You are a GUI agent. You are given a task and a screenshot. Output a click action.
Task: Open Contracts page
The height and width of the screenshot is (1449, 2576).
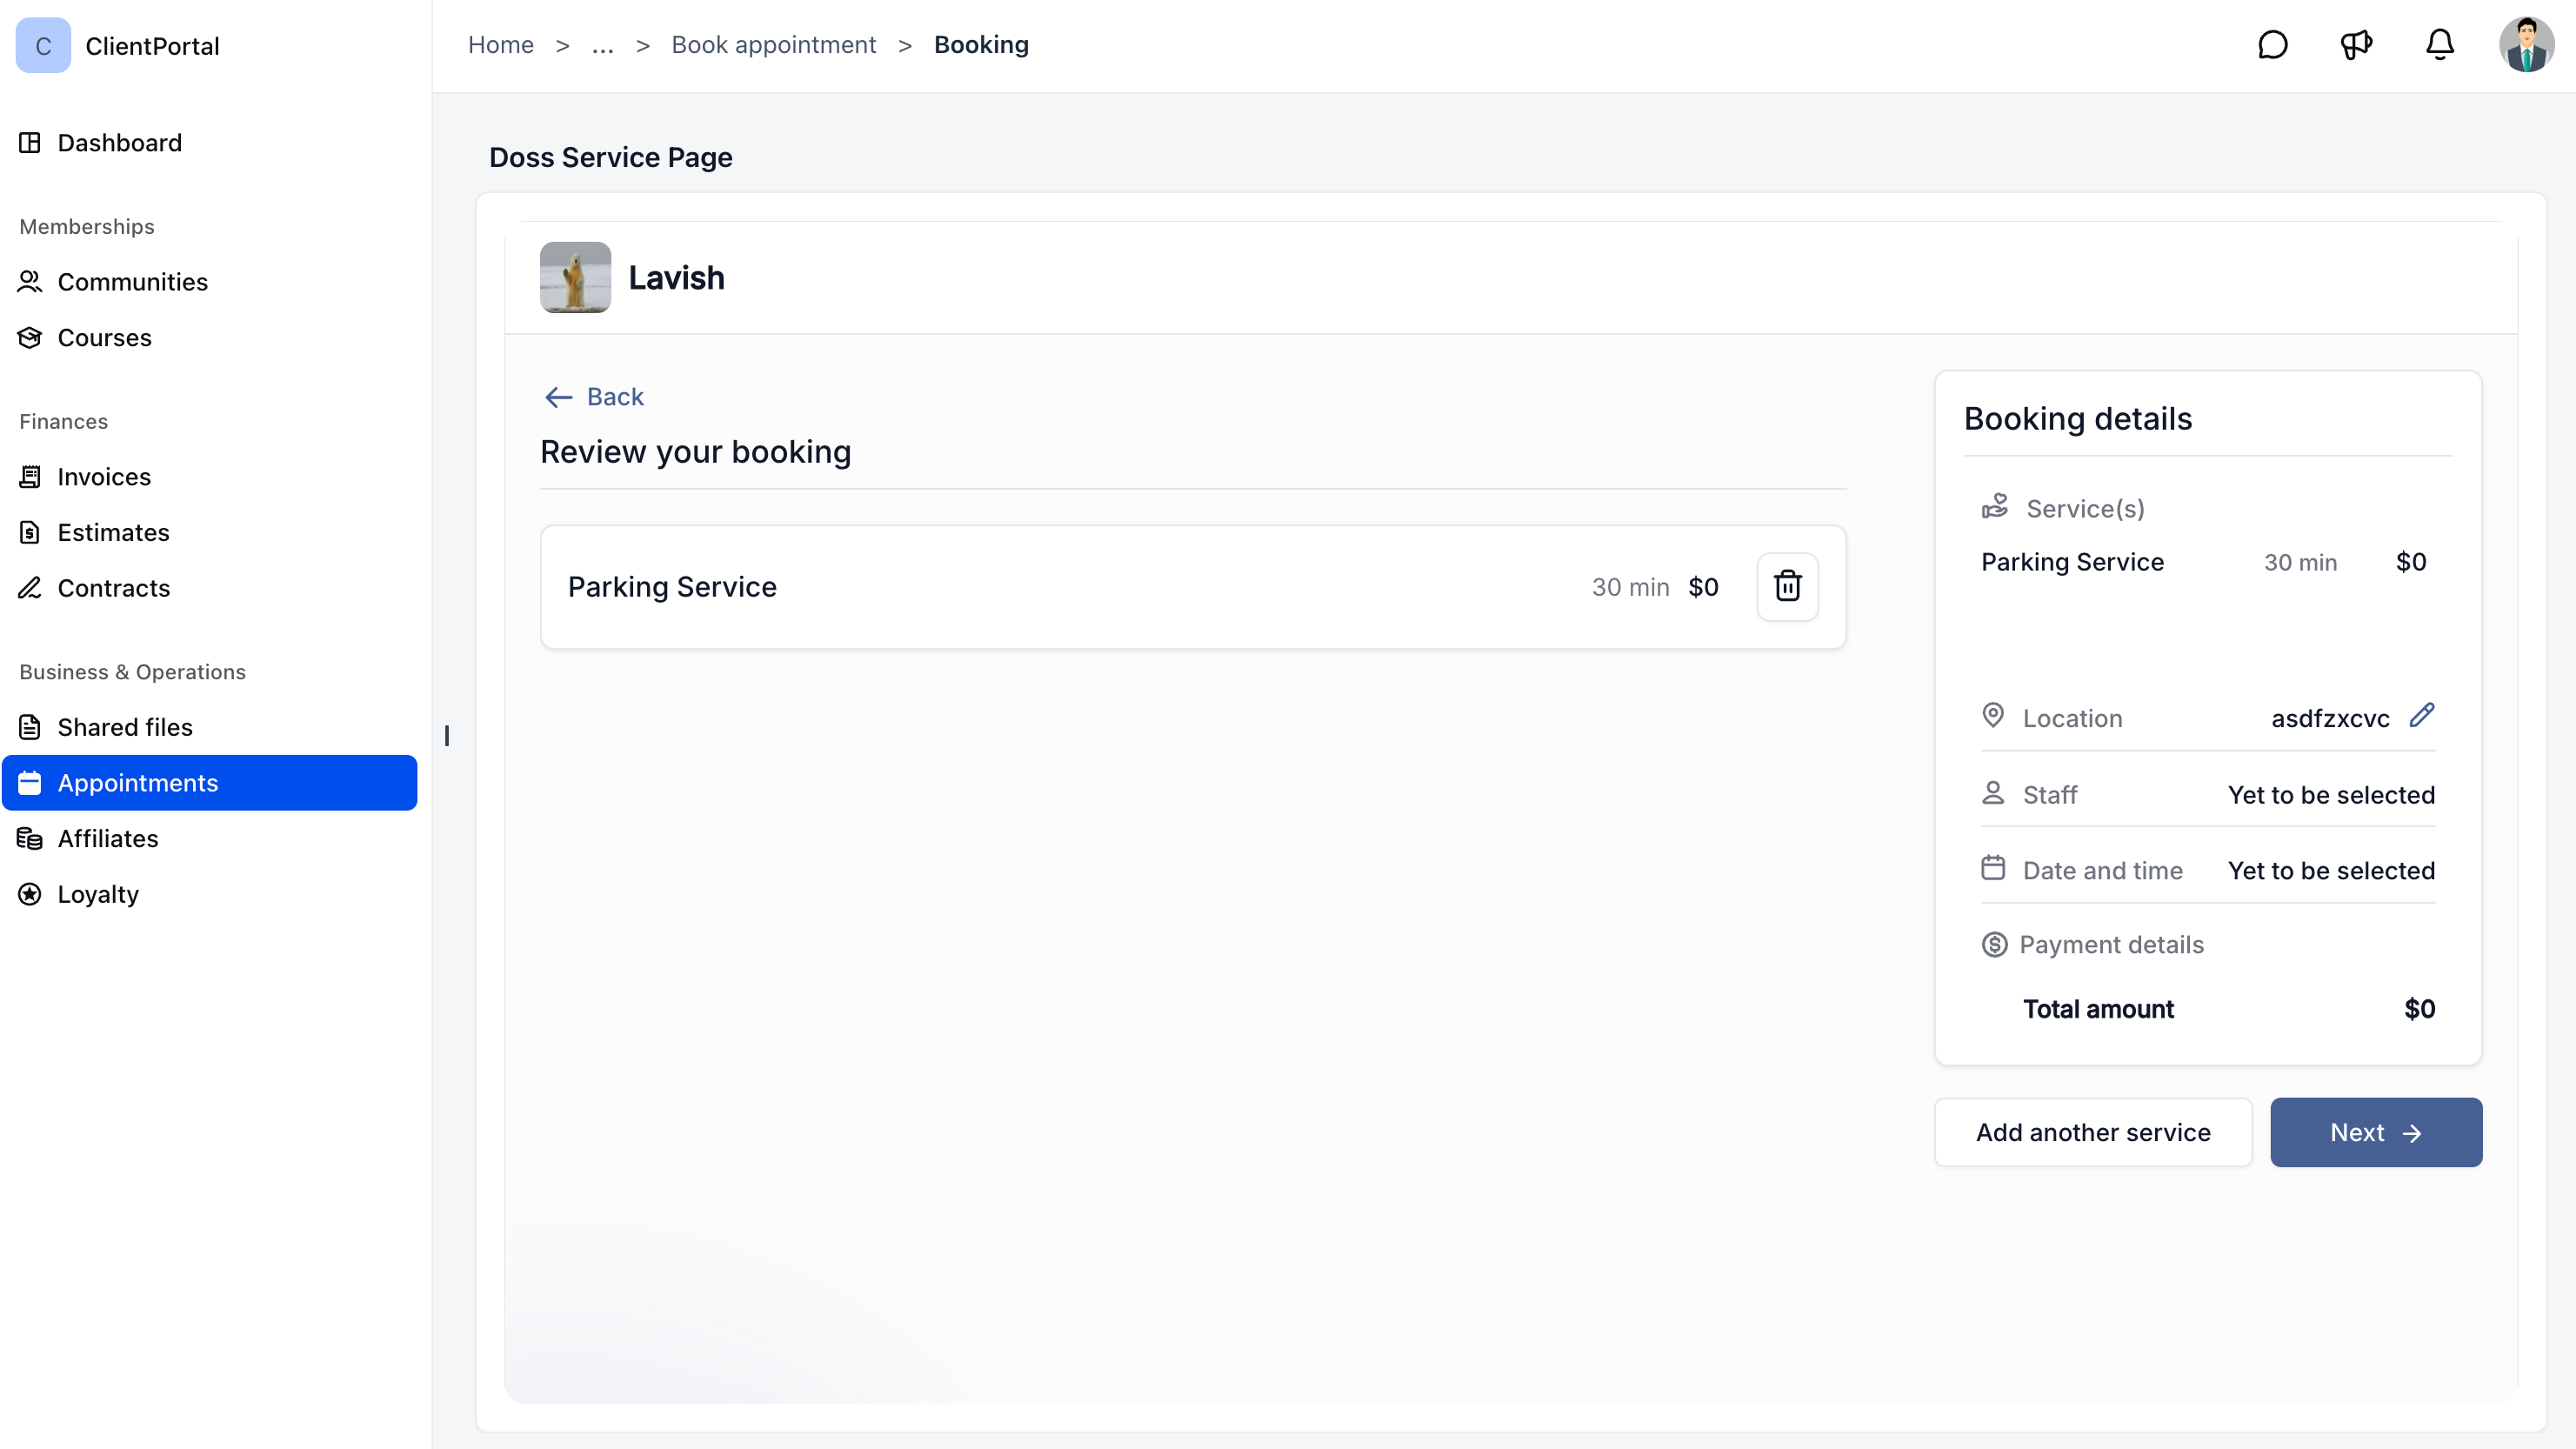point(209,588)
